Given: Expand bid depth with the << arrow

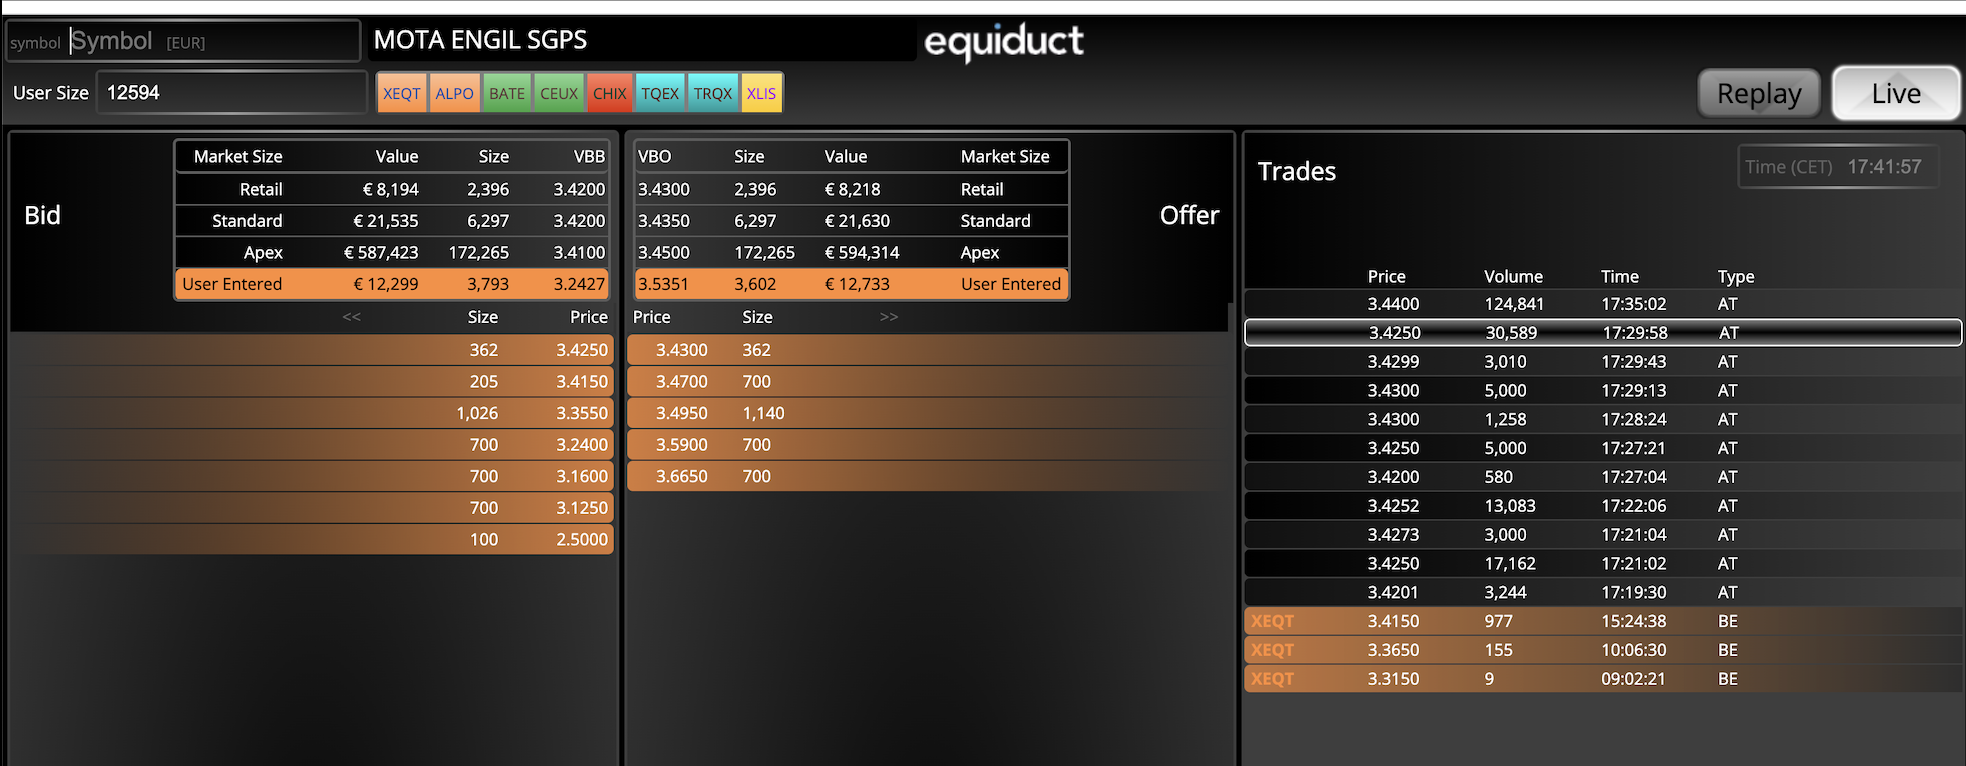Looking at the screenshot, I should [351, 317].
